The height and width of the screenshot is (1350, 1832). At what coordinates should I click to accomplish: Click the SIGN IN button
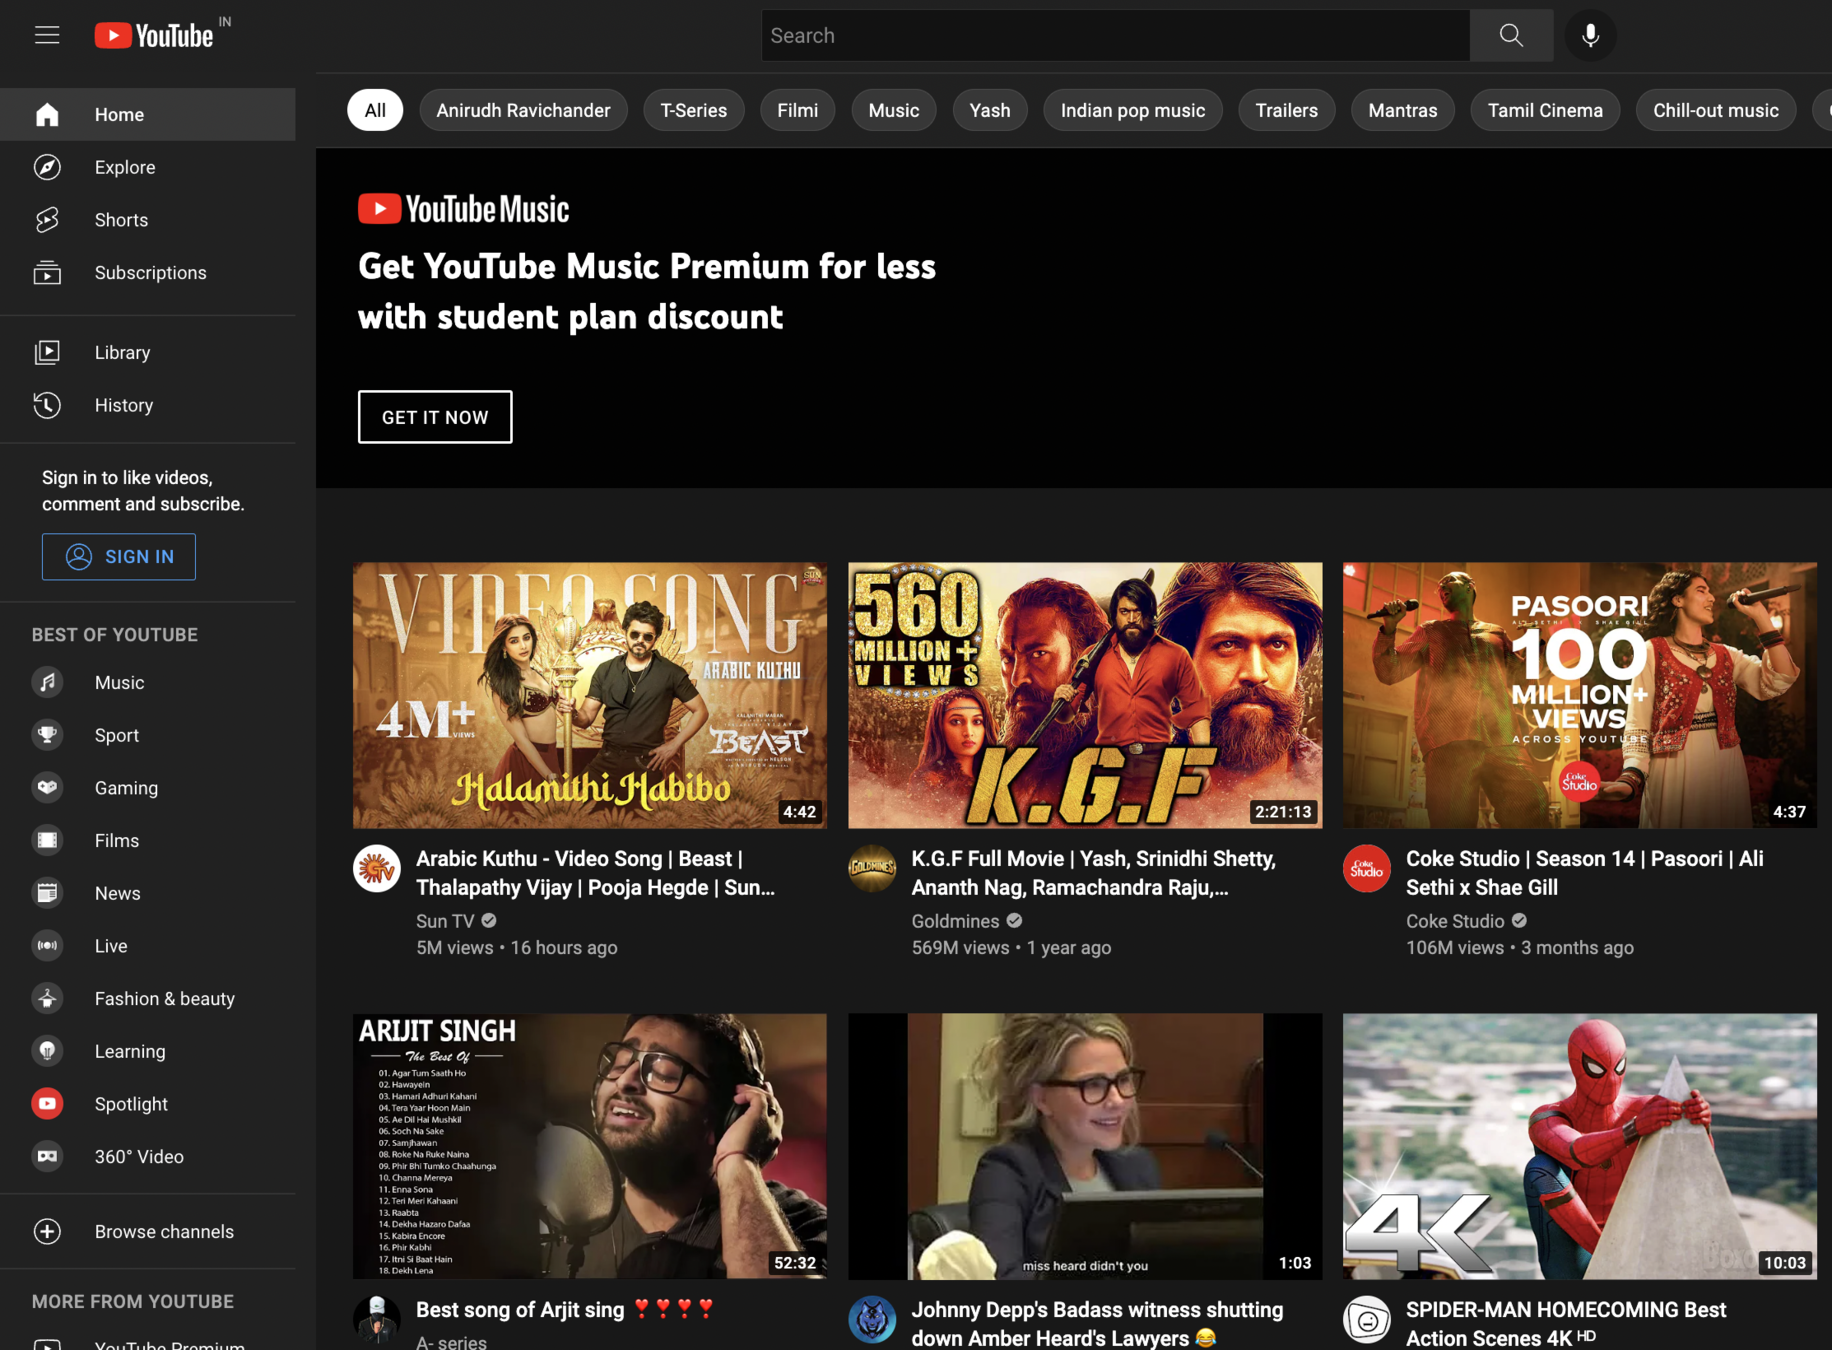(x=119, y=557)
